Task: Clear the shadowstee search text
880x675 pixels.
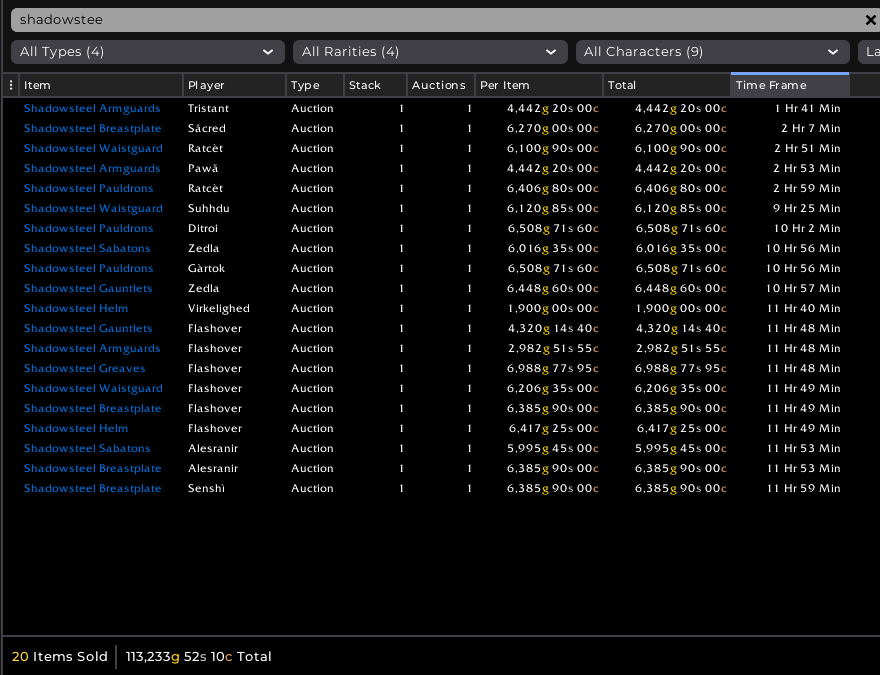Action: coord(870,20)
